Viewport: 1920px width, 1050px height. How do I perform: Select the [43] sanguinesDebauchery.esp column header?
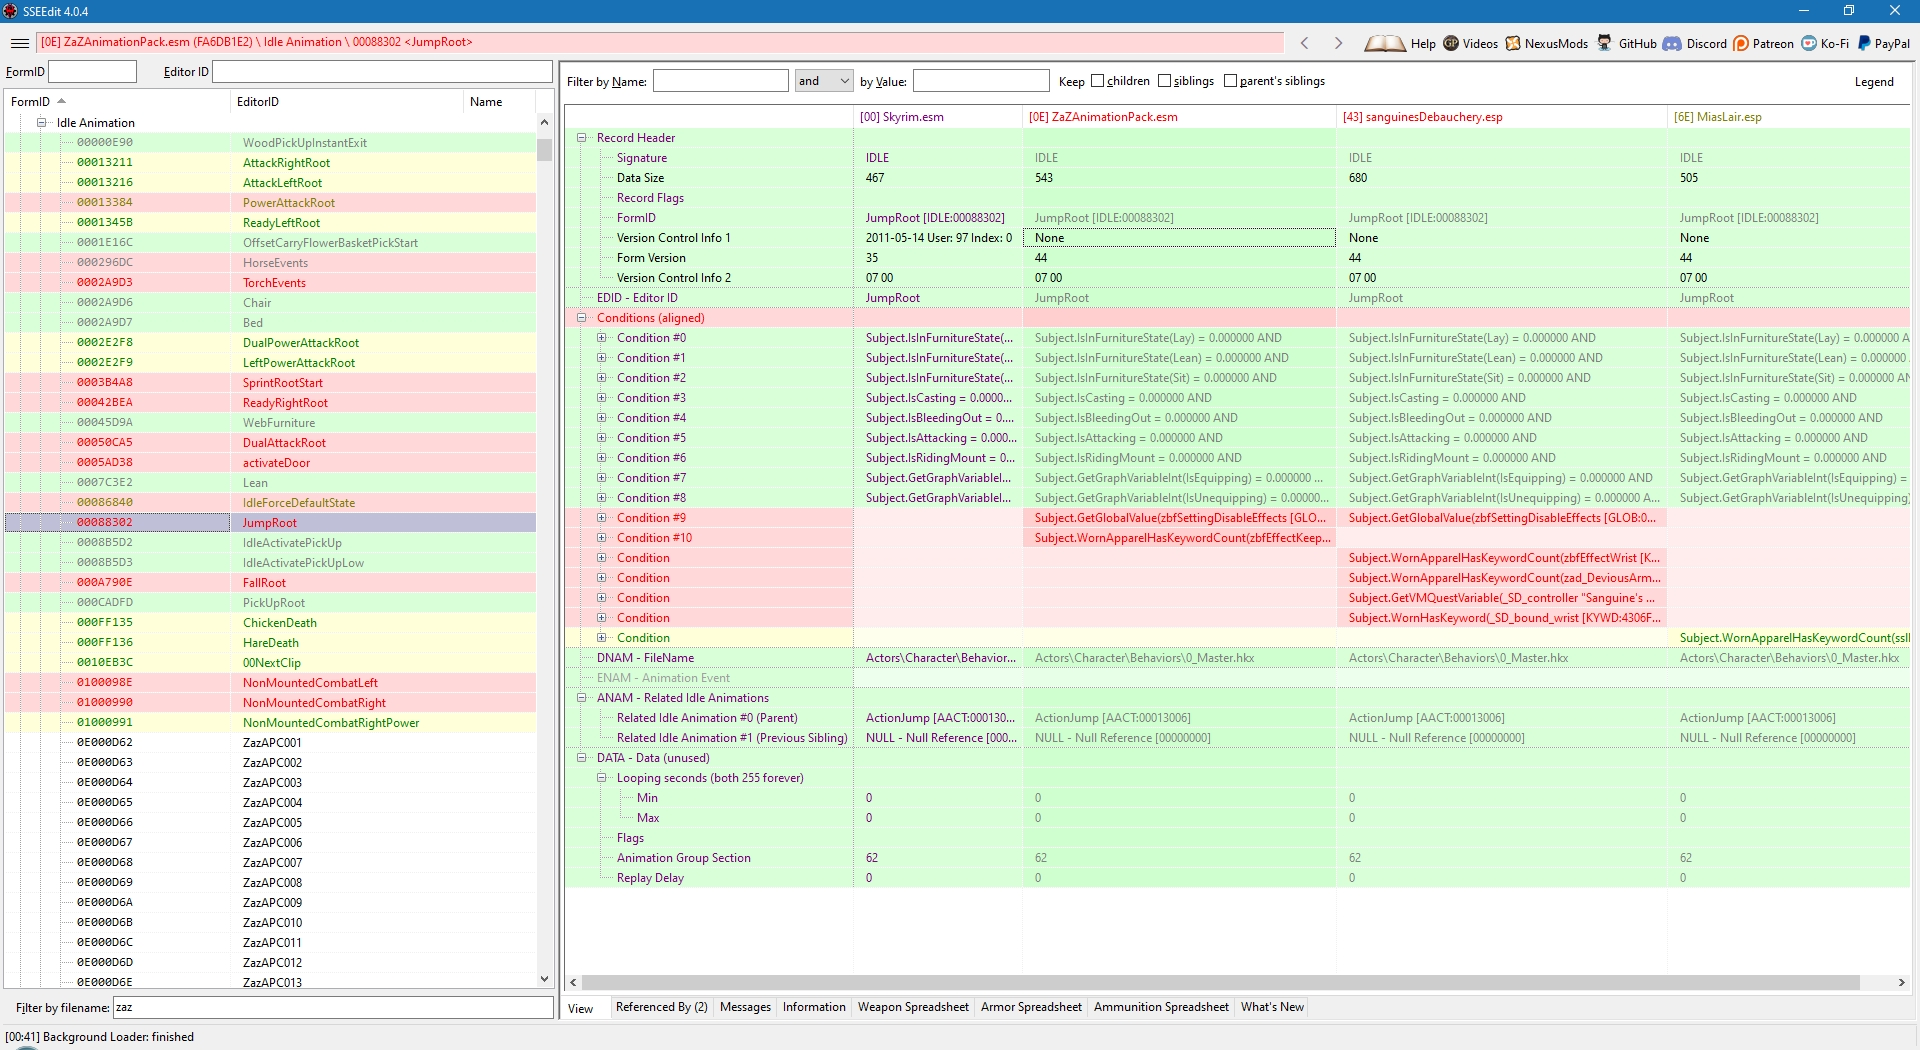1501,117
